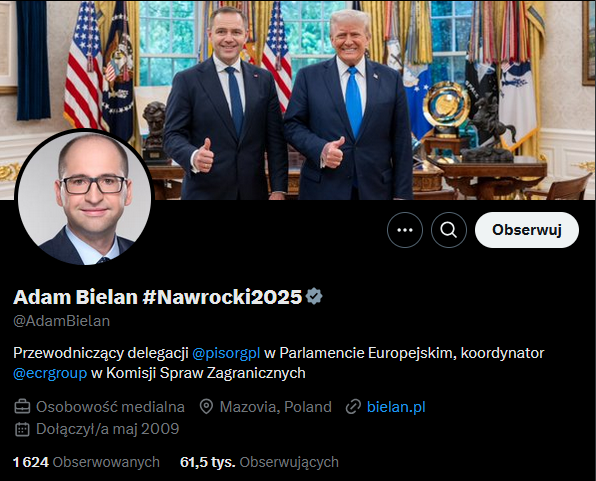
Task: Click the #Nawrocki2025 display name text
Action: tap(222, 297)
